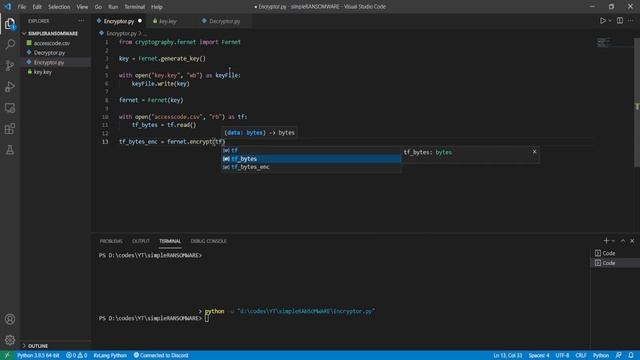Create new terminal with plus icon

(606, 241)
